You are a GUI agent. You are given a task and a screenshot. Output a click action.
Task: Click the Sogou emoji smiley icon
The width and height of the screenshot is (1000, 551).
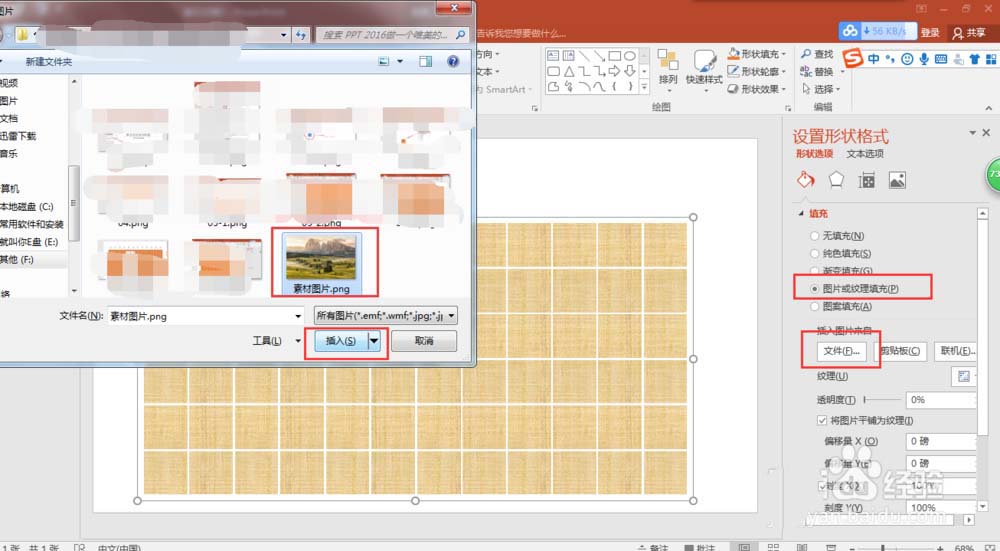point(907,59)
